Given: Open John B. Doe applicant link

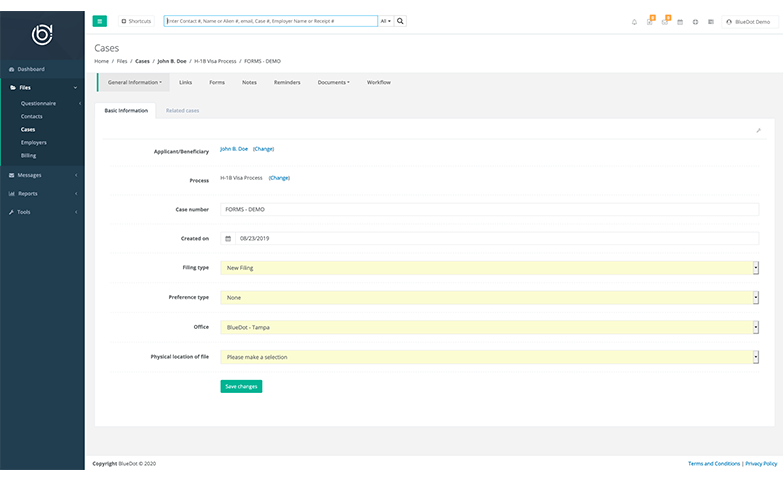Looking at the screenshot, I should click(x=234, y=149).
